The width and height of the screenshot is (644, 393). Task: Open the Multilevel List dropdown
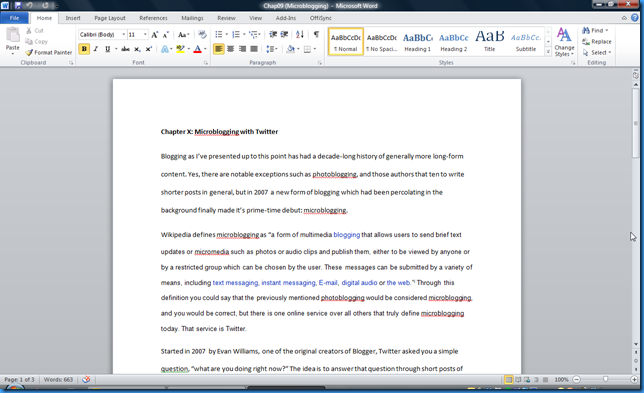(x=255, y=34)
